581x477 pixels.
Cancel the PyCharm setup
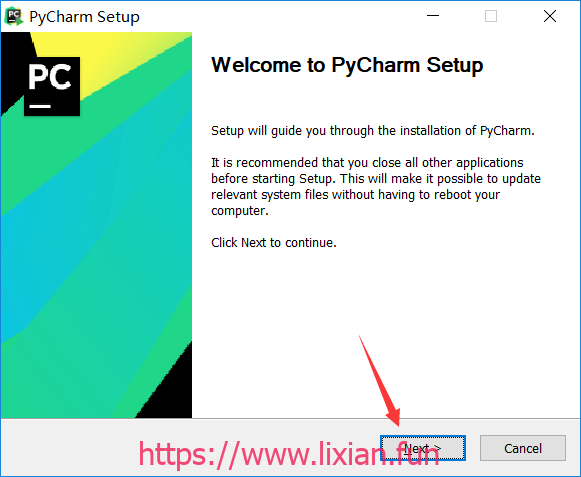tap(523, 448)
